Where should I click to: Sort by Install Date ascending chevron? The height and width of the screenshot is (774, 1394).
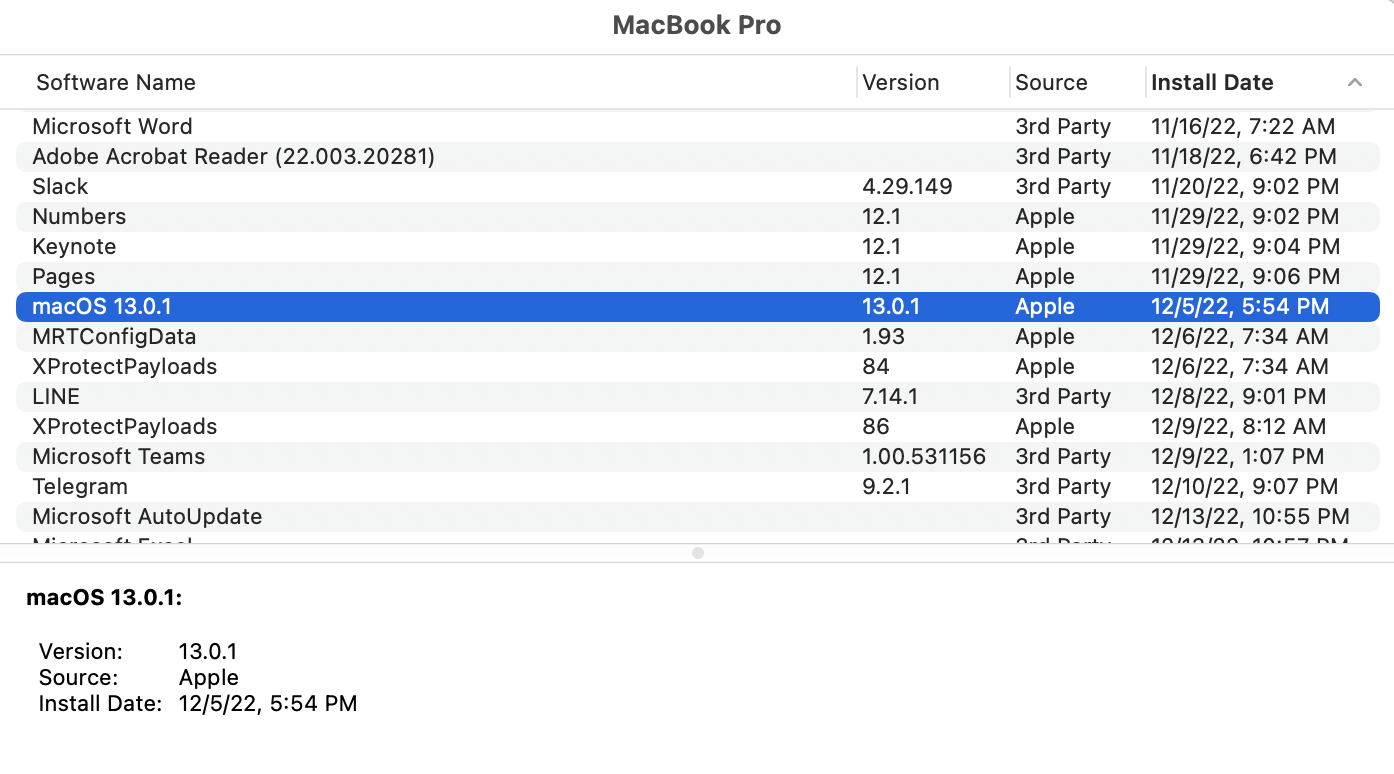pyautogui.click(x=1355, y=82)
